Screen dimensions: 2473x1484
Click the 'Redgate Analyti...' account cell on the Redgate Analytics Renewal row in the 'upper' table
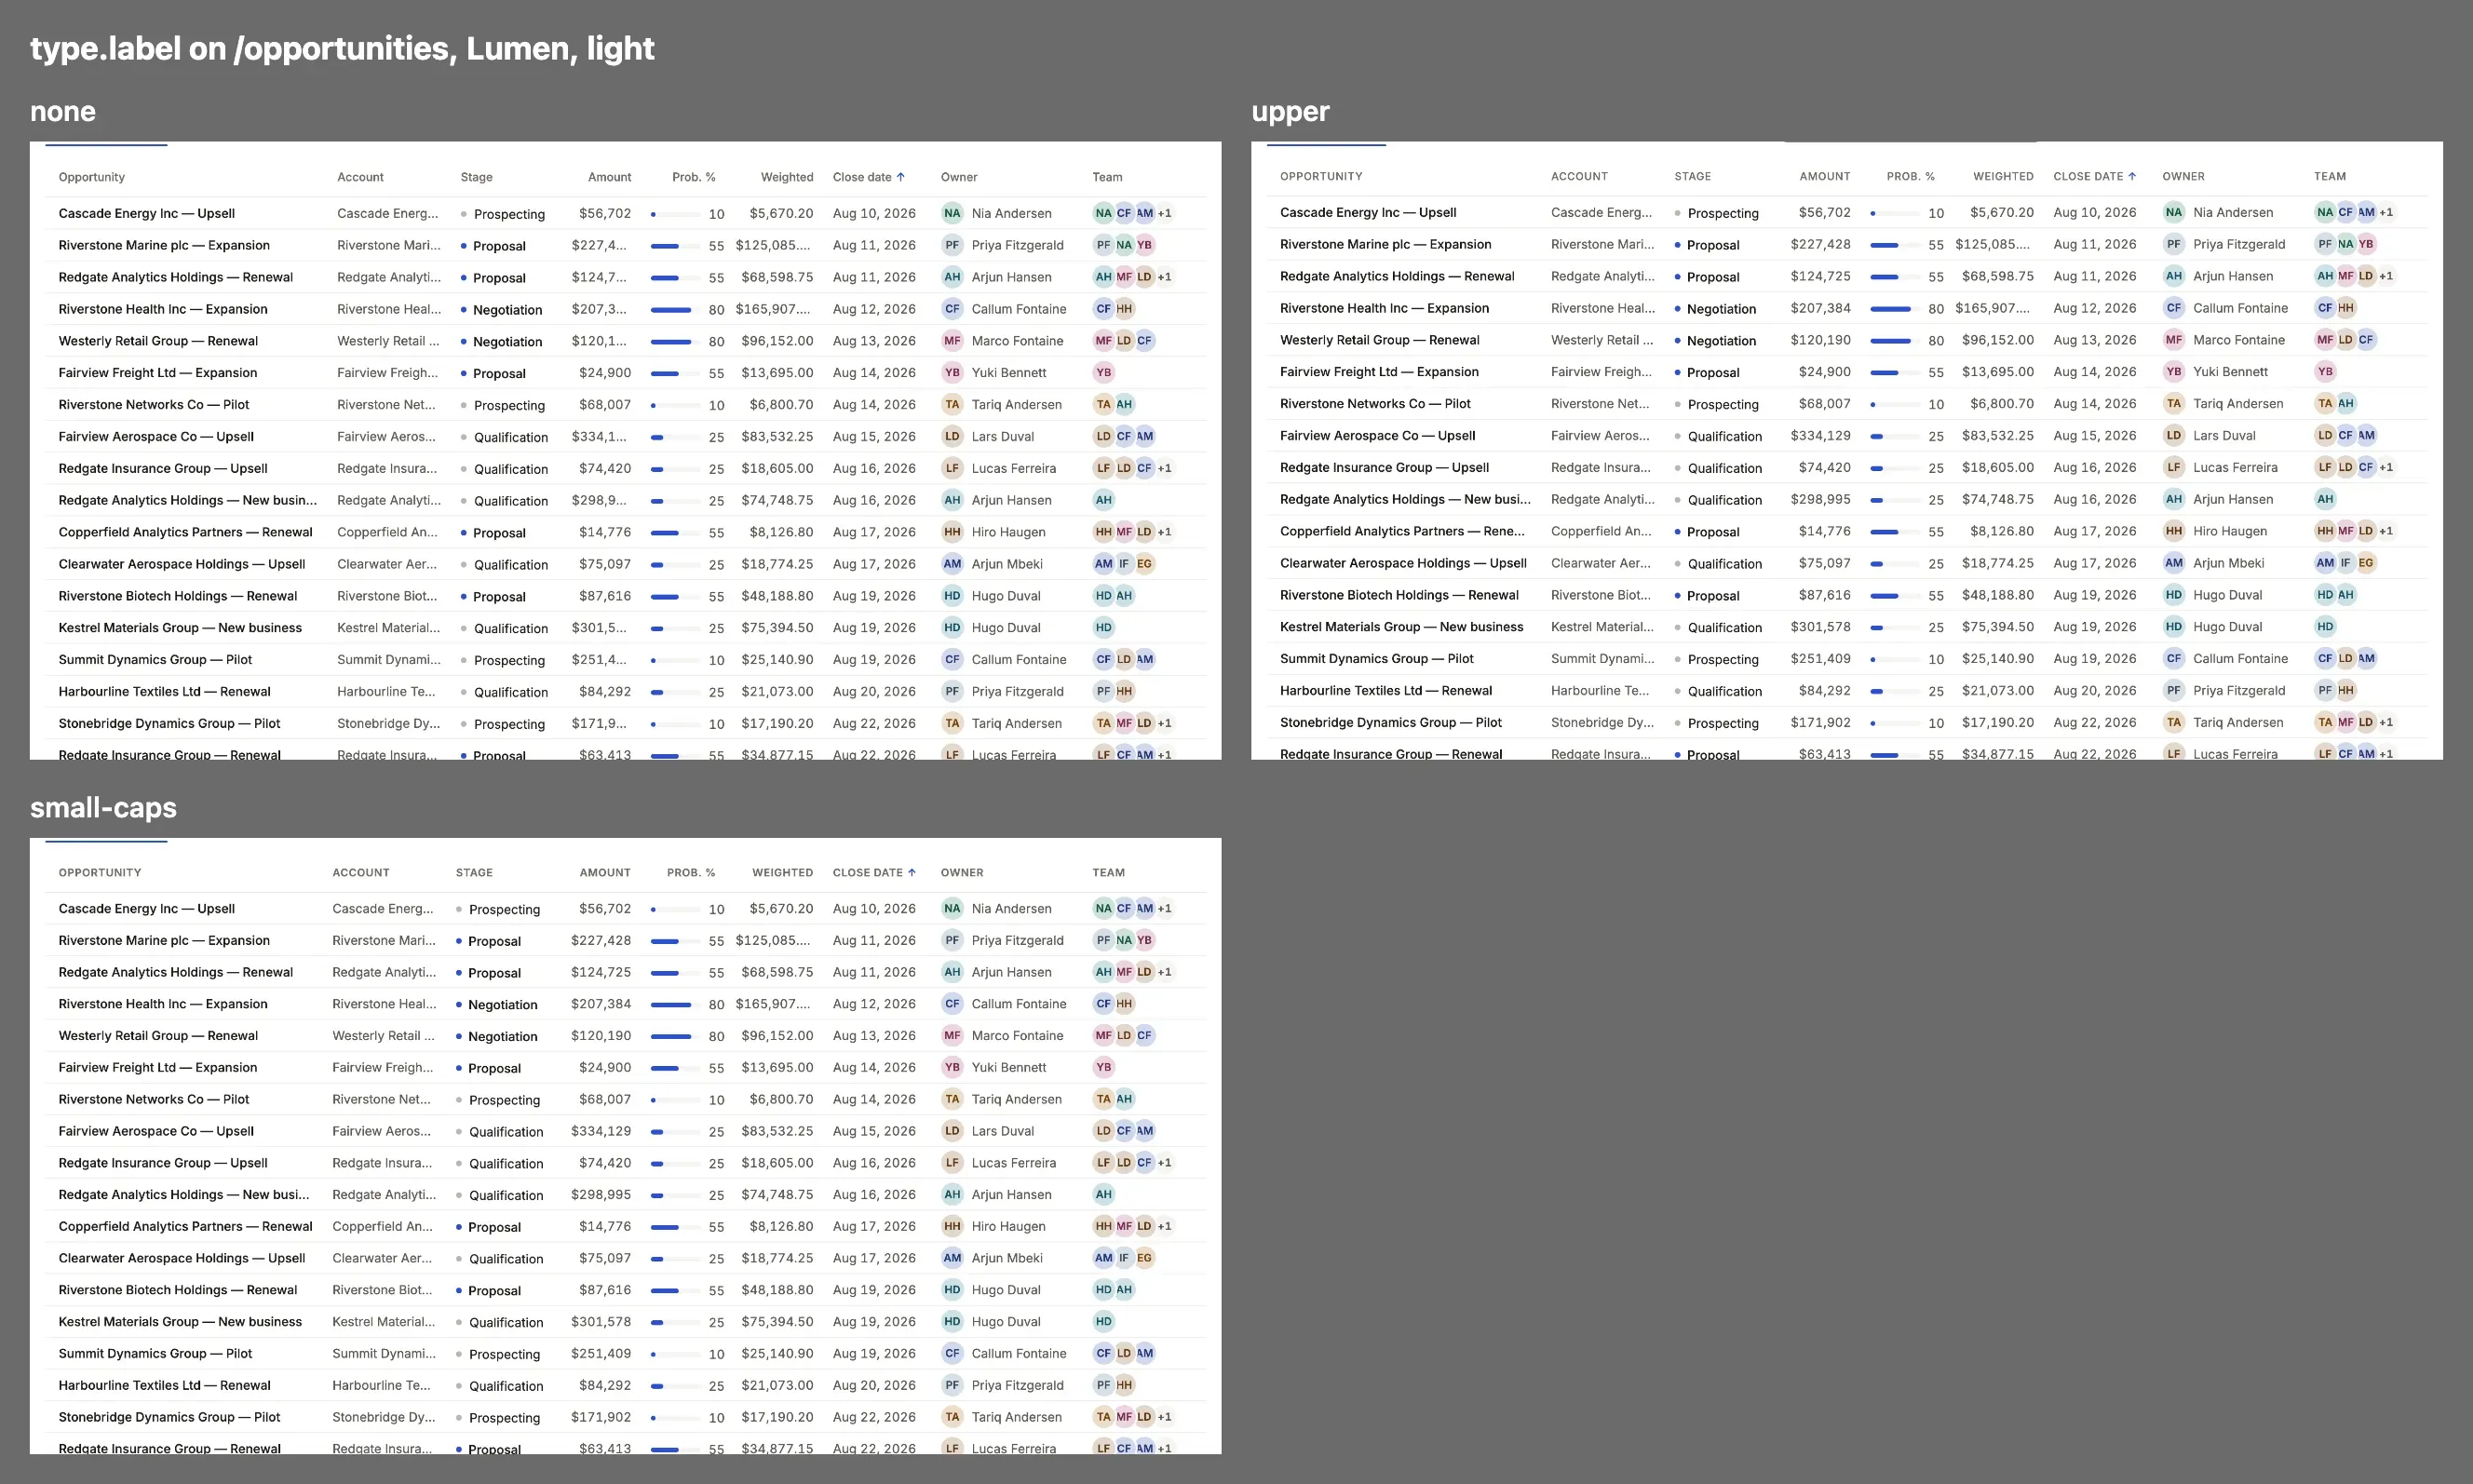coord(1602,276)
